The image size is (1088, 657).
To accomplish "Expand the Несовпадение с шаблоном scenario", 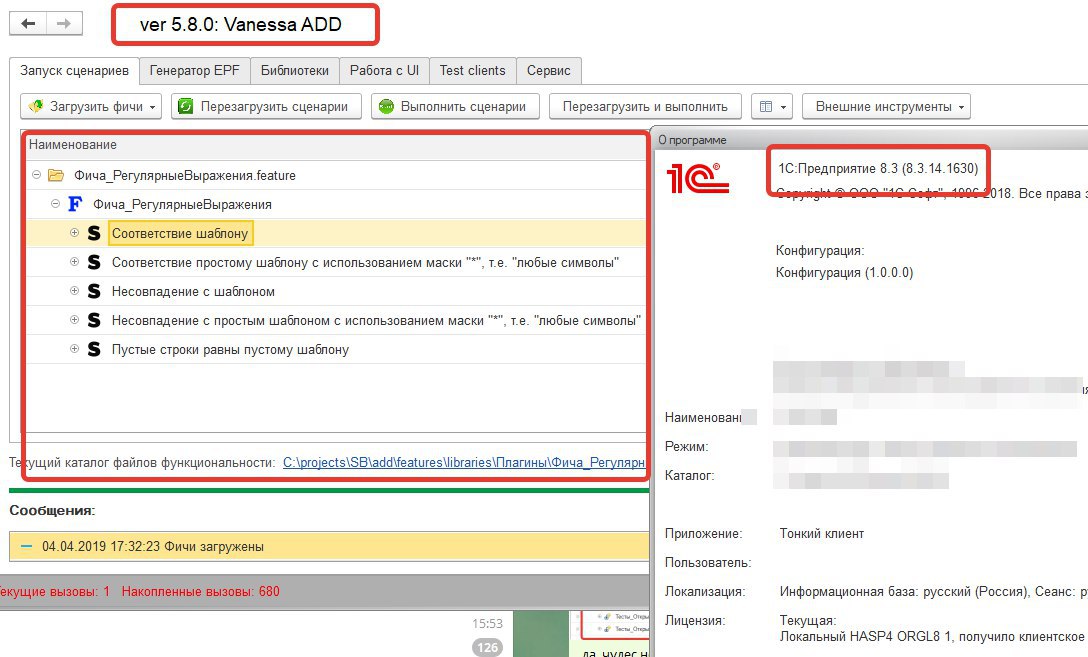I will point(74,291).
